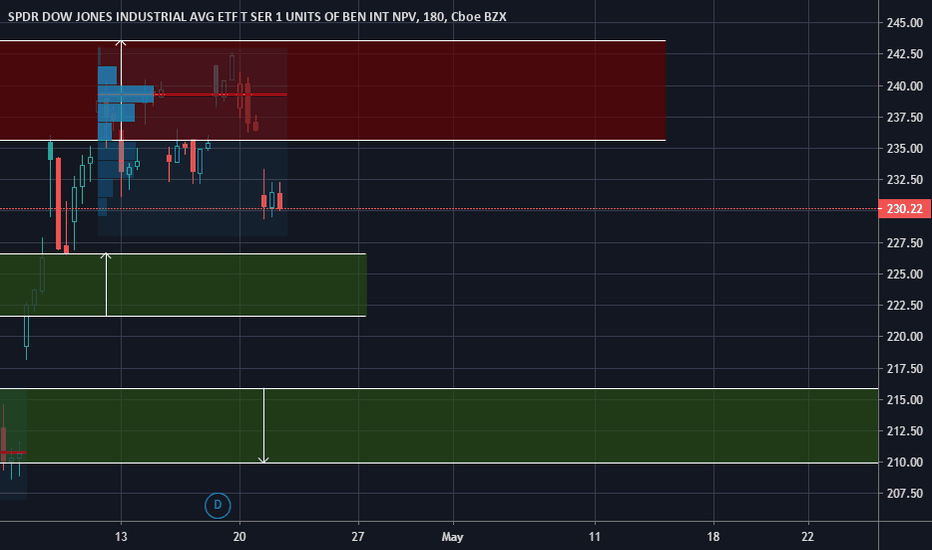Click the red point-of-control line near 240.00

[221, 95]
